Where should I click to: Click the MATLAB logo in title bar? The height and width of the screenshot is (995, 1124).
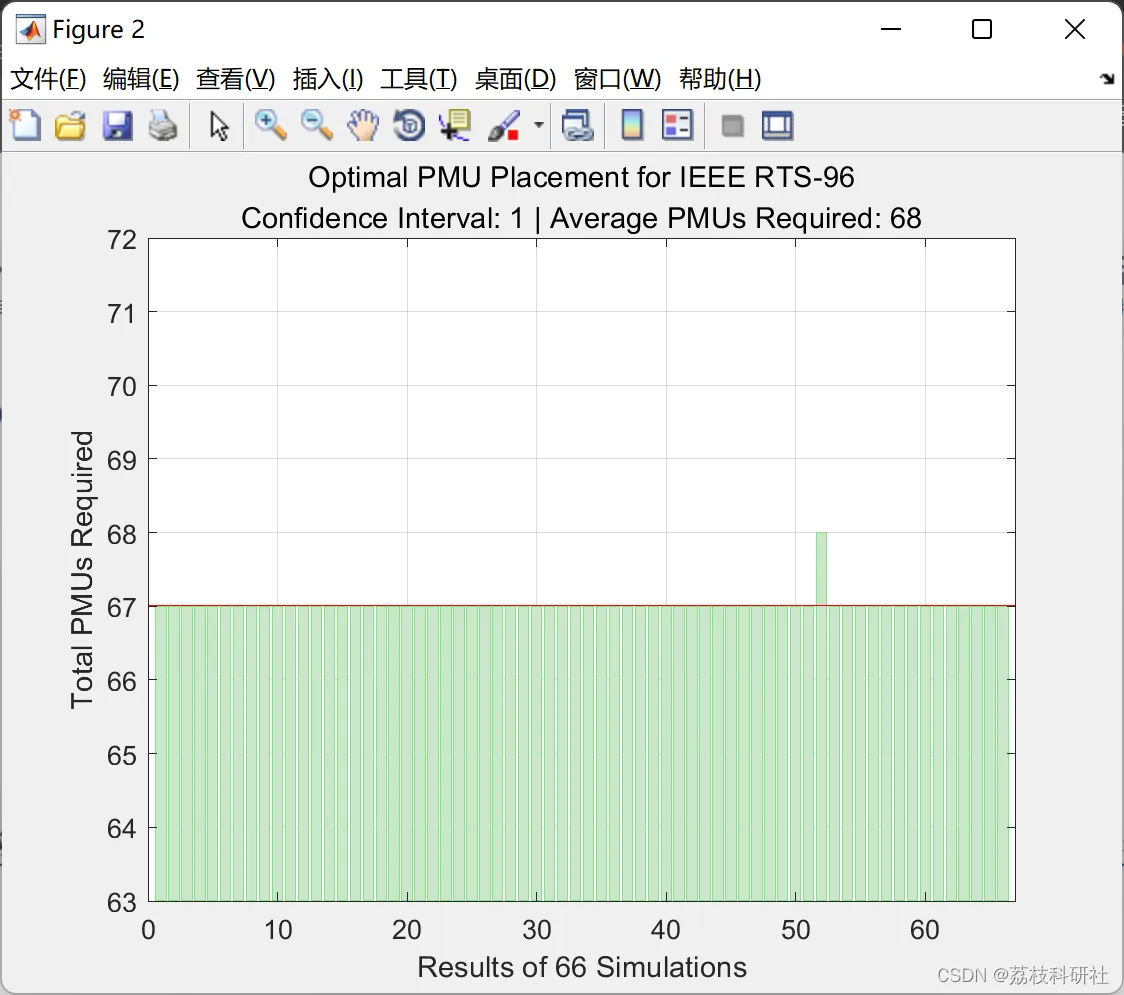pyautogui.click(x=31, y=29)
